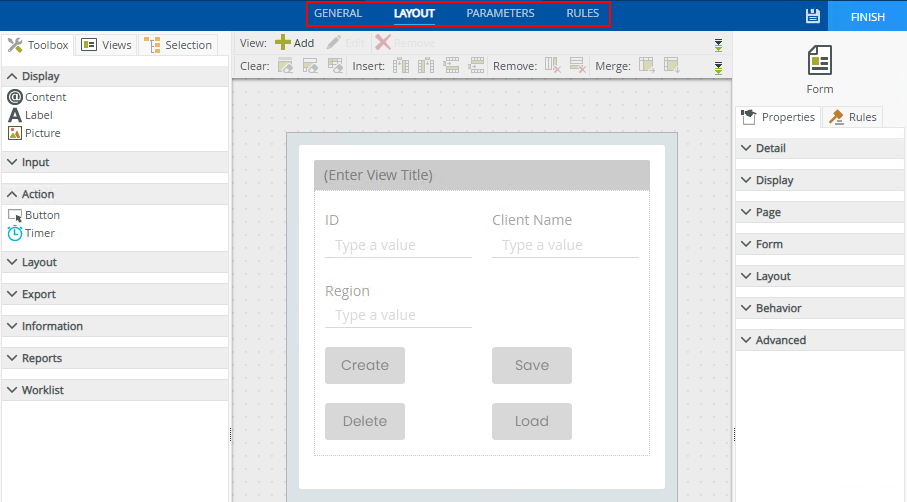Open the Views tab in left panel
Viewport: 907px width, 502px height.
[106, 45]
